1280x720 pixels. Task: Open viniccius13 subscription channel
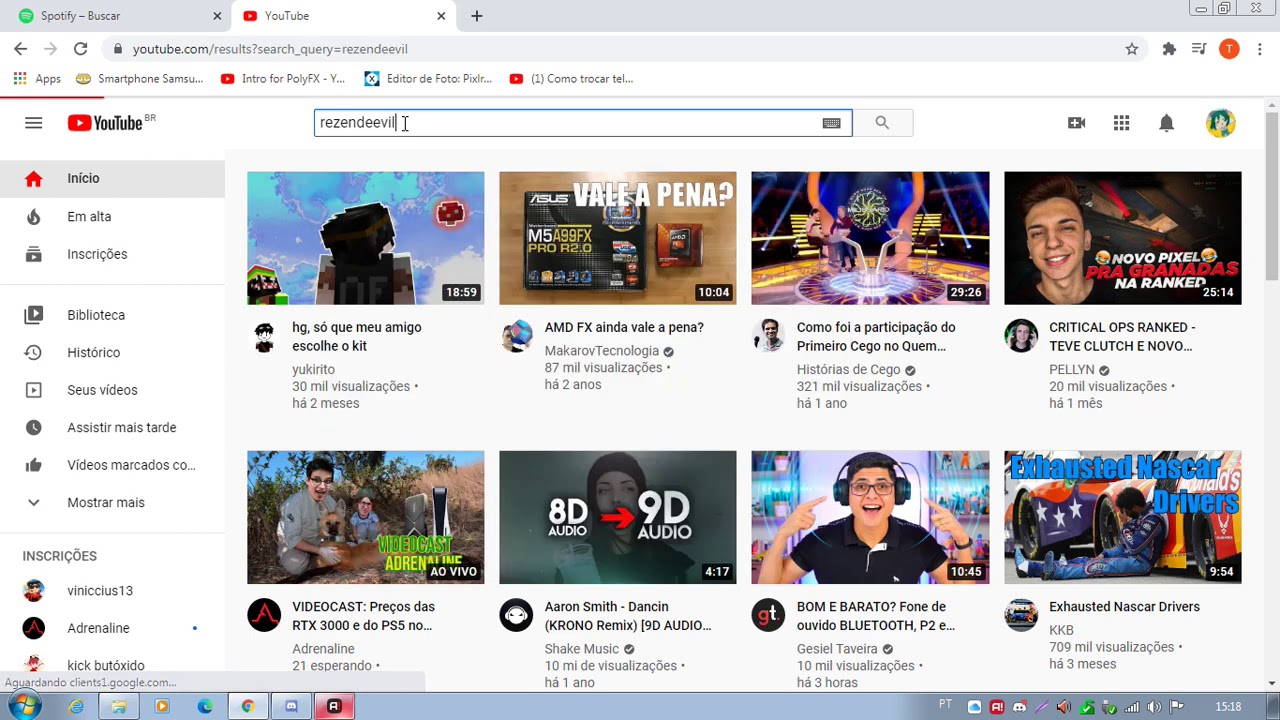pos(112,590)
